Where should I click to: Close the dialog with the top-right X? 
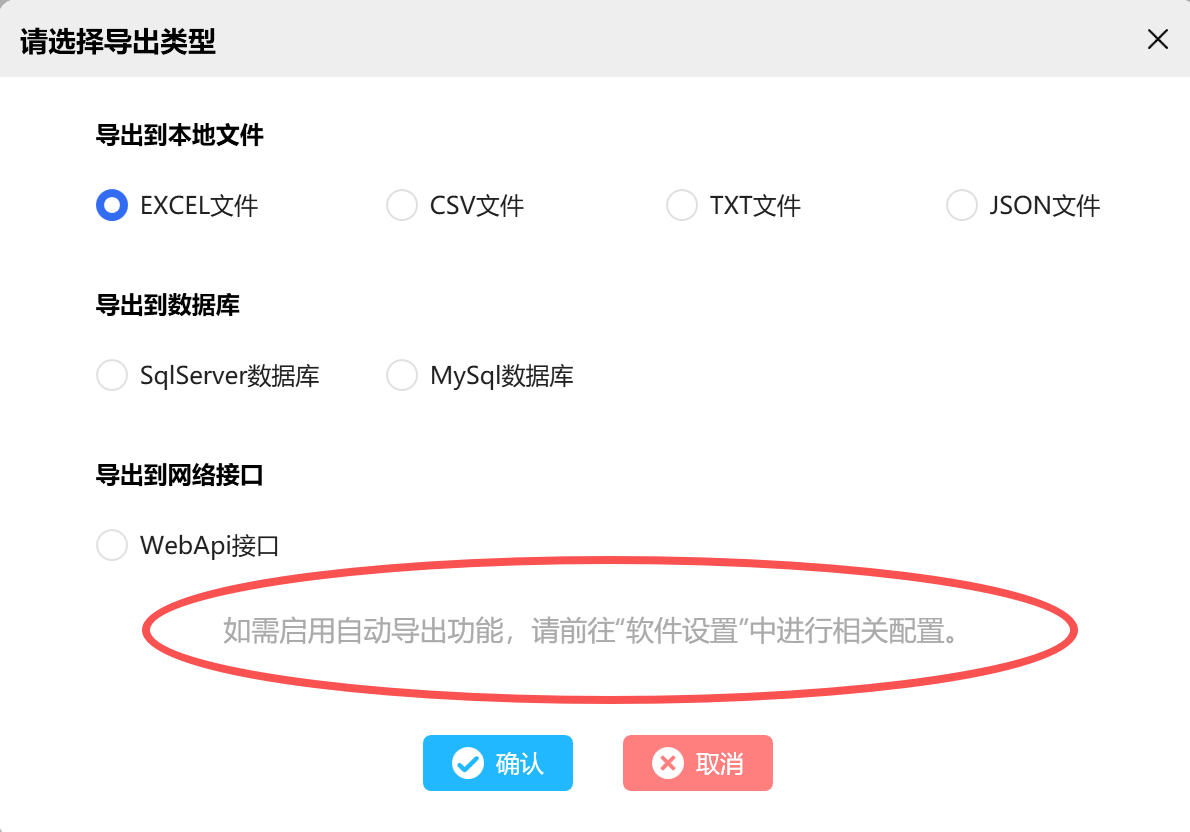click(1157, 39)
